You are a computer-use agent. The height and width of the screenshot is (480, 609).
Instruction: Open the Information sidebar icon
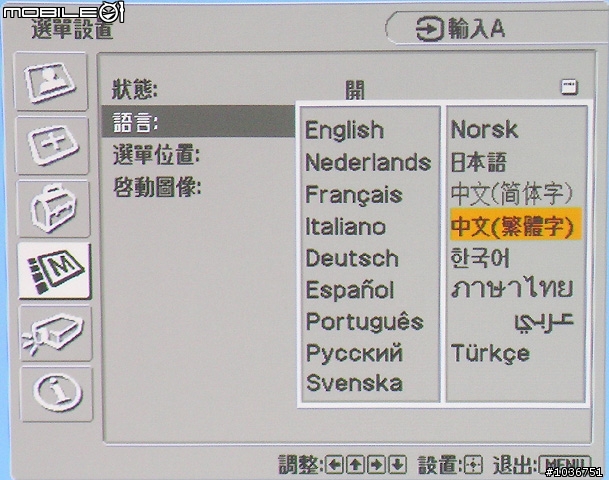57,394
